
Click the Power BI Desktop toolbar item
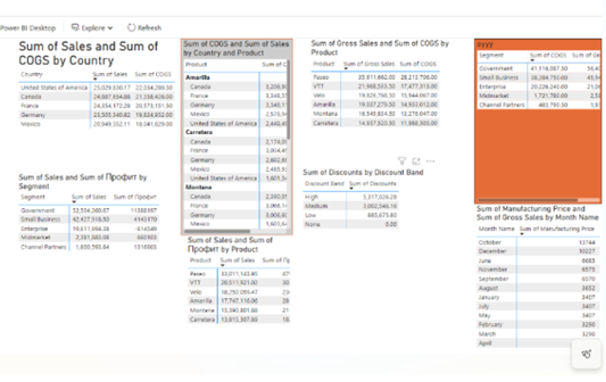click(28, 28)
